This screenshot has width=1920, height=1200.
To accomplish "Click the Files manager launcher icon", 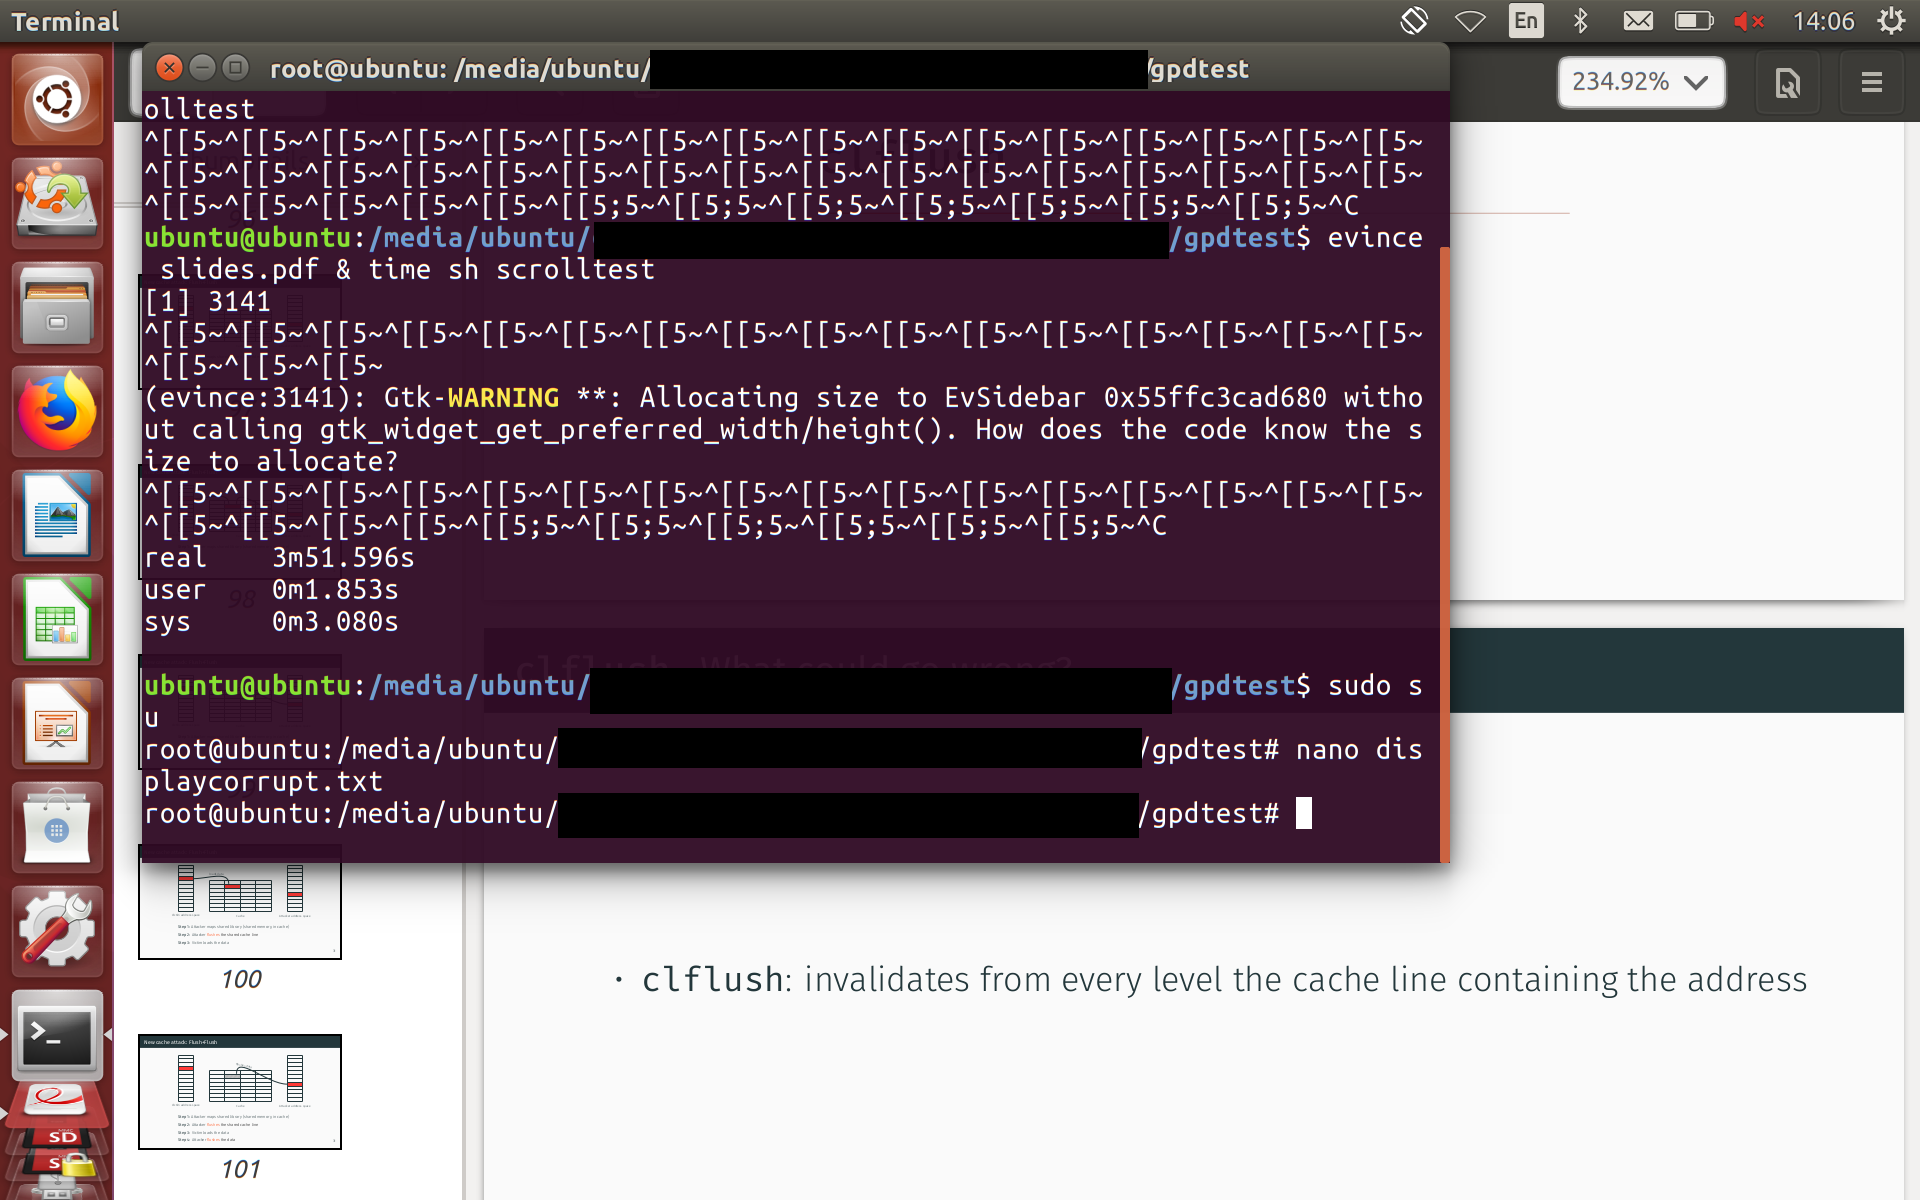I will [x=57, y=308].
